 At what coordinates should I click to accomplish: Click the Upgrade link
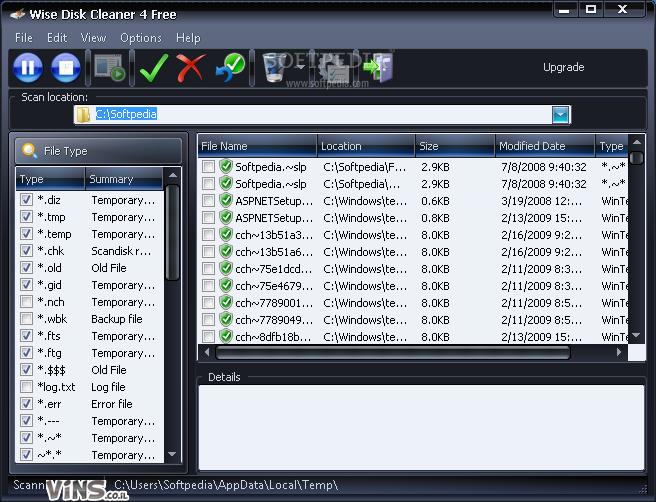coord(564,67)
